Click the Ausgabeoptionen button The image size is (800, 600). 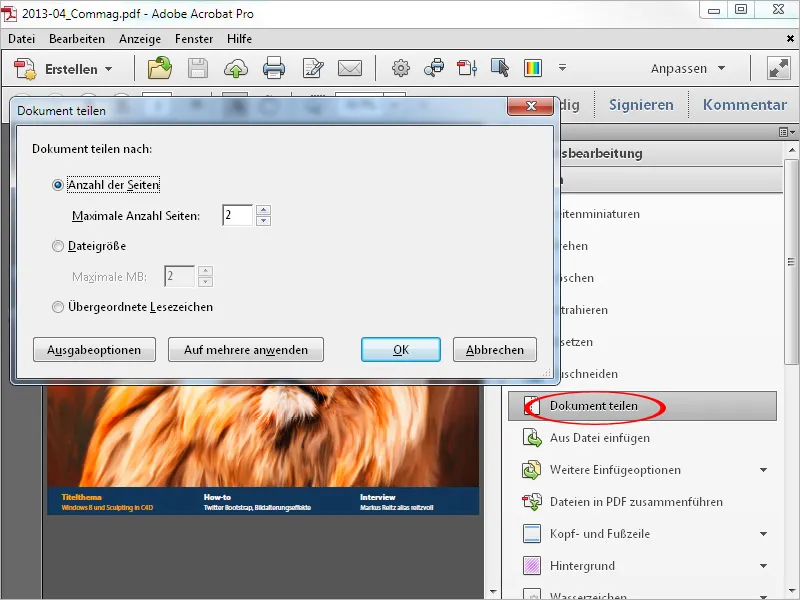pyautogui.click(x=94, y=349)
